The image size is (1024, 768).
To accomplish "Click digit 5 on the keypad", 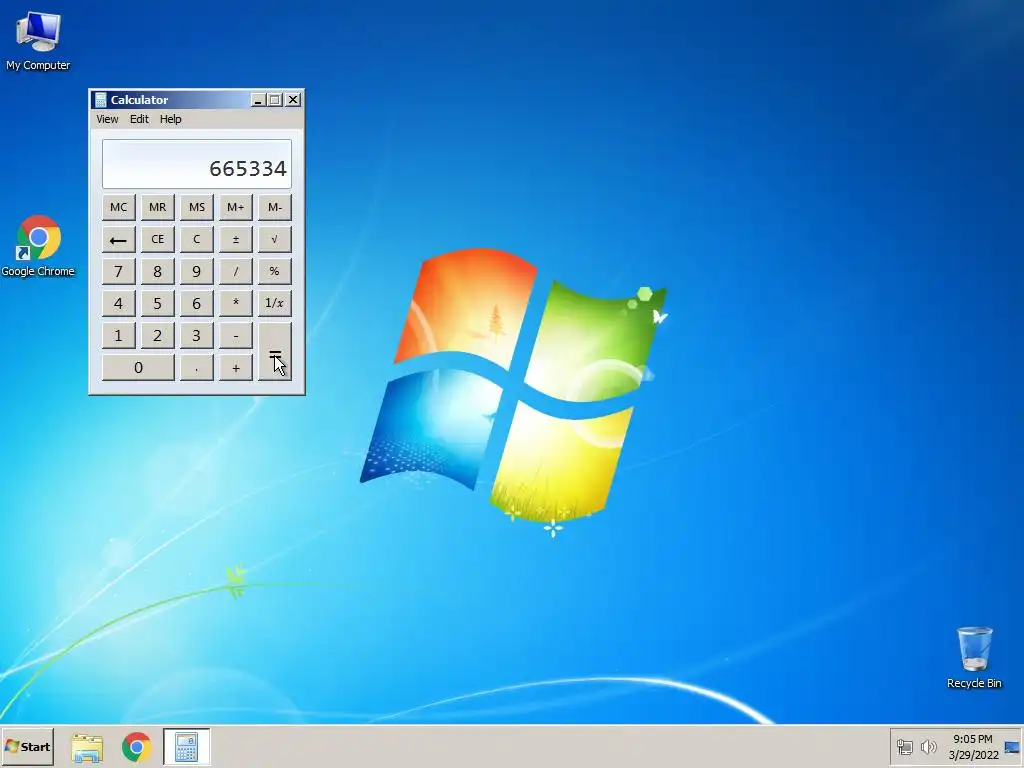I will point(157,304).
